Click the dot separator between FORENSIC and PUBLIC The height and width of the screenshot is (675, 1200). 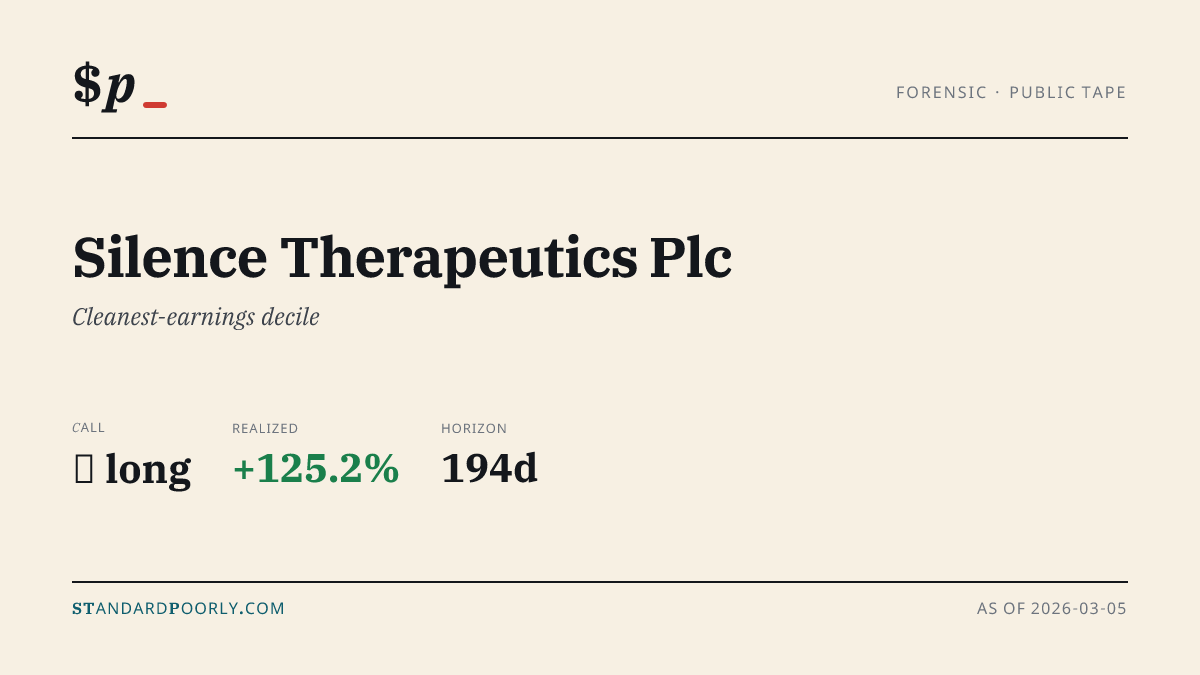click(998, 93)
